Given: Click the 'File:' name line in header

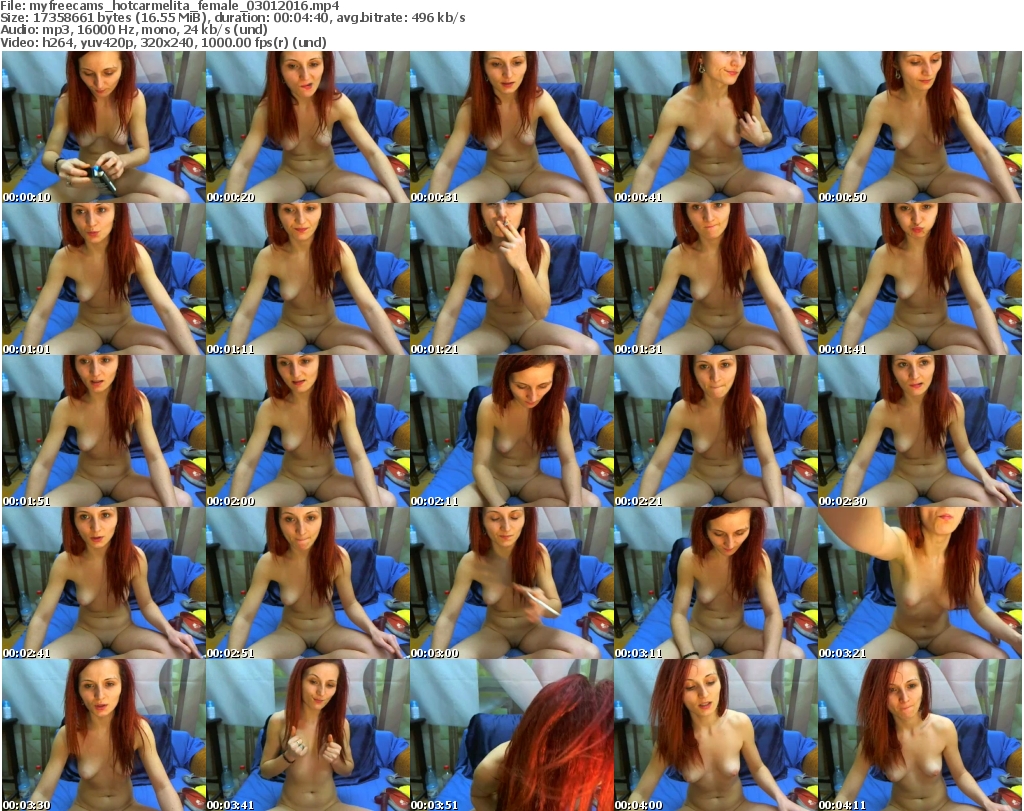Looking at the screenshot, I should [x=170, y=6].
